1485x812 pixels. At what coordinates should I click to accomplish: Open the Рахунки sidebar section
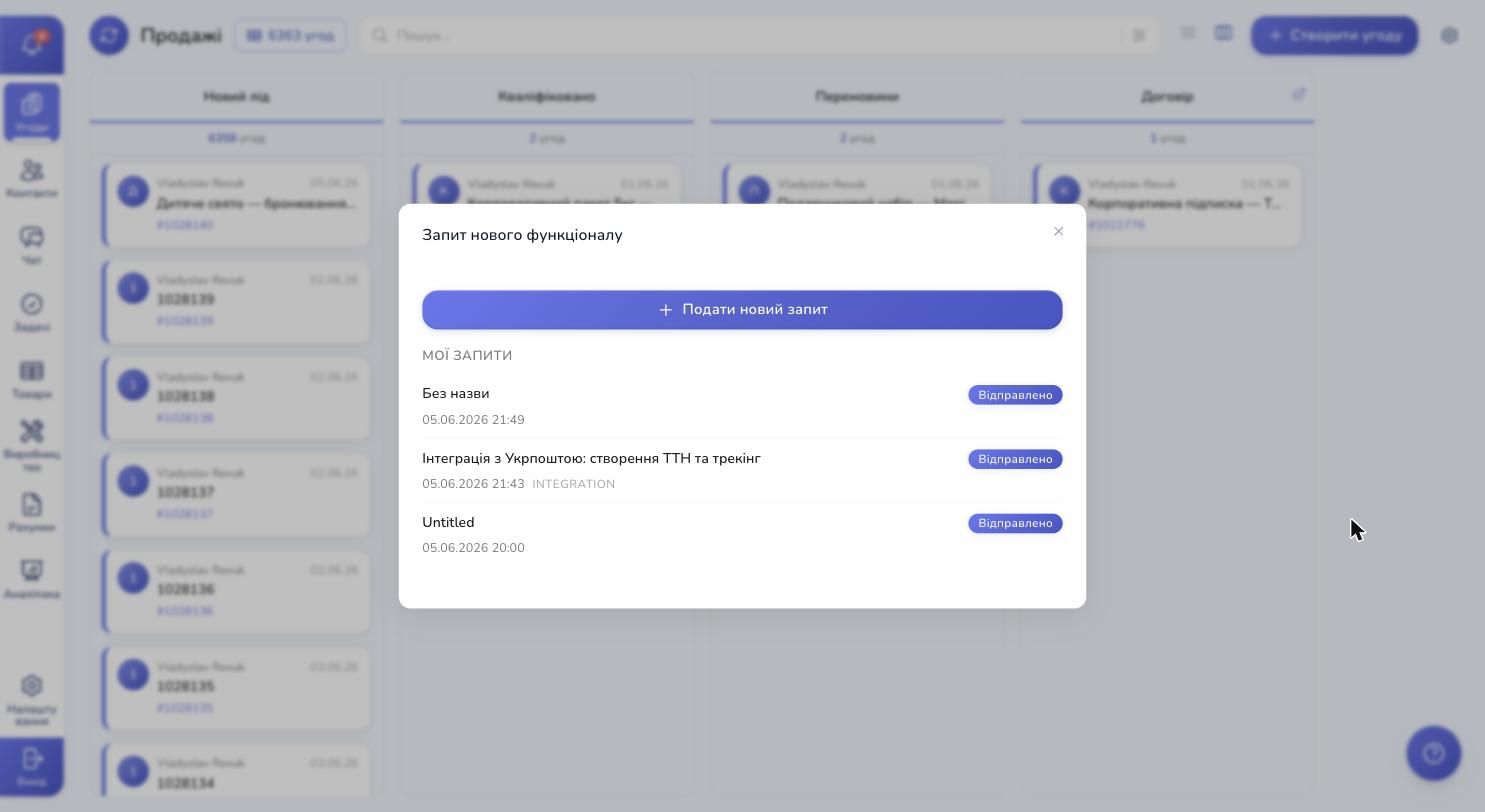pos(32,512)
